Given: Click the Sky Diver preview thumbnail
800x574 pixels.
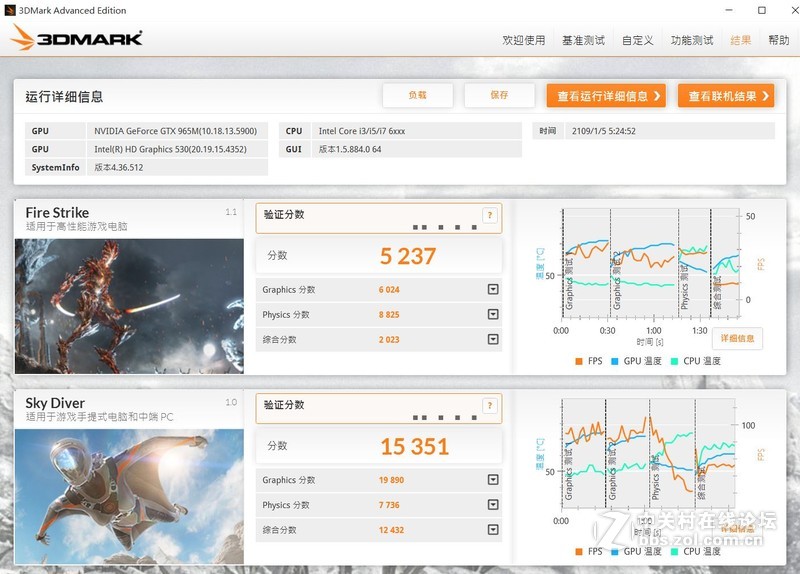Looking at the screenshot, I should (129, 496).
